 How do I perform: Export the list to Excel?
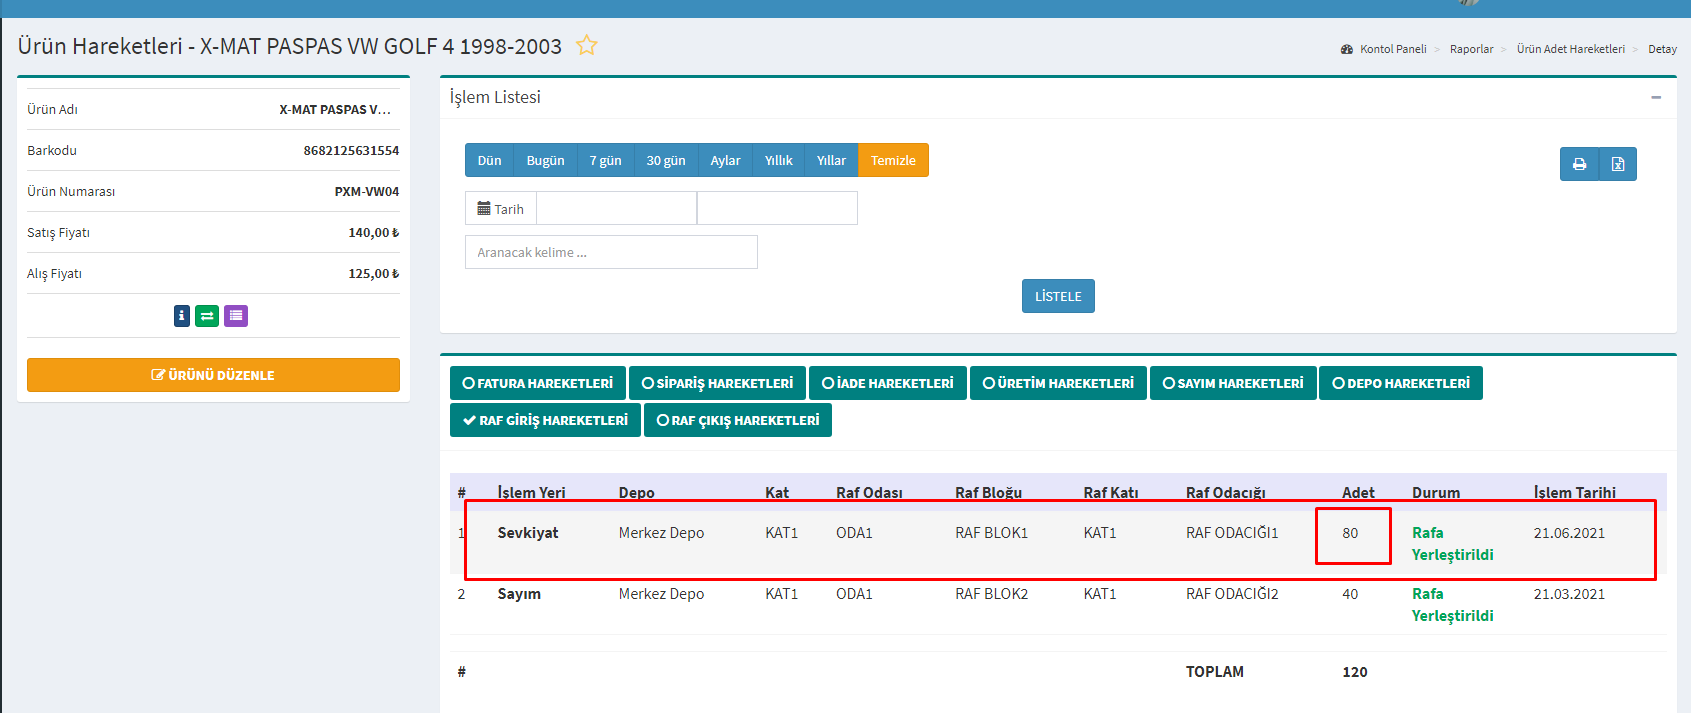[1618, 164]
